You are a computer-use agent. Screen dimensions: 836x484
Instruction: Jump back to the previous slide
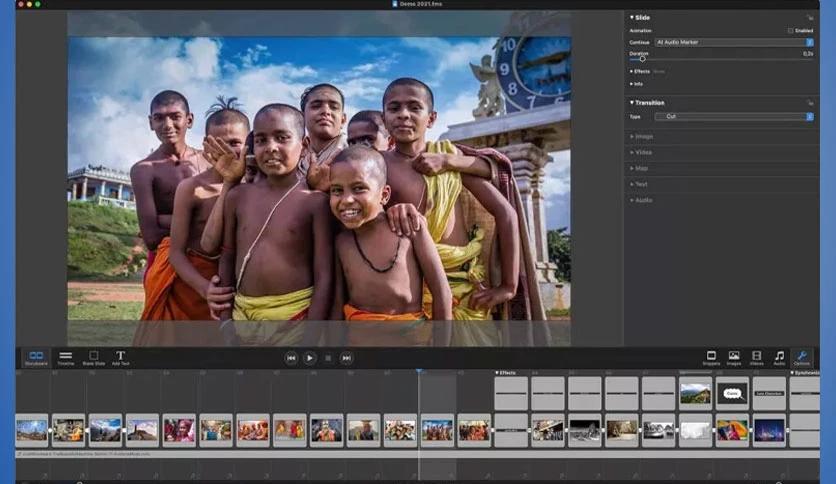pos(291,358)
